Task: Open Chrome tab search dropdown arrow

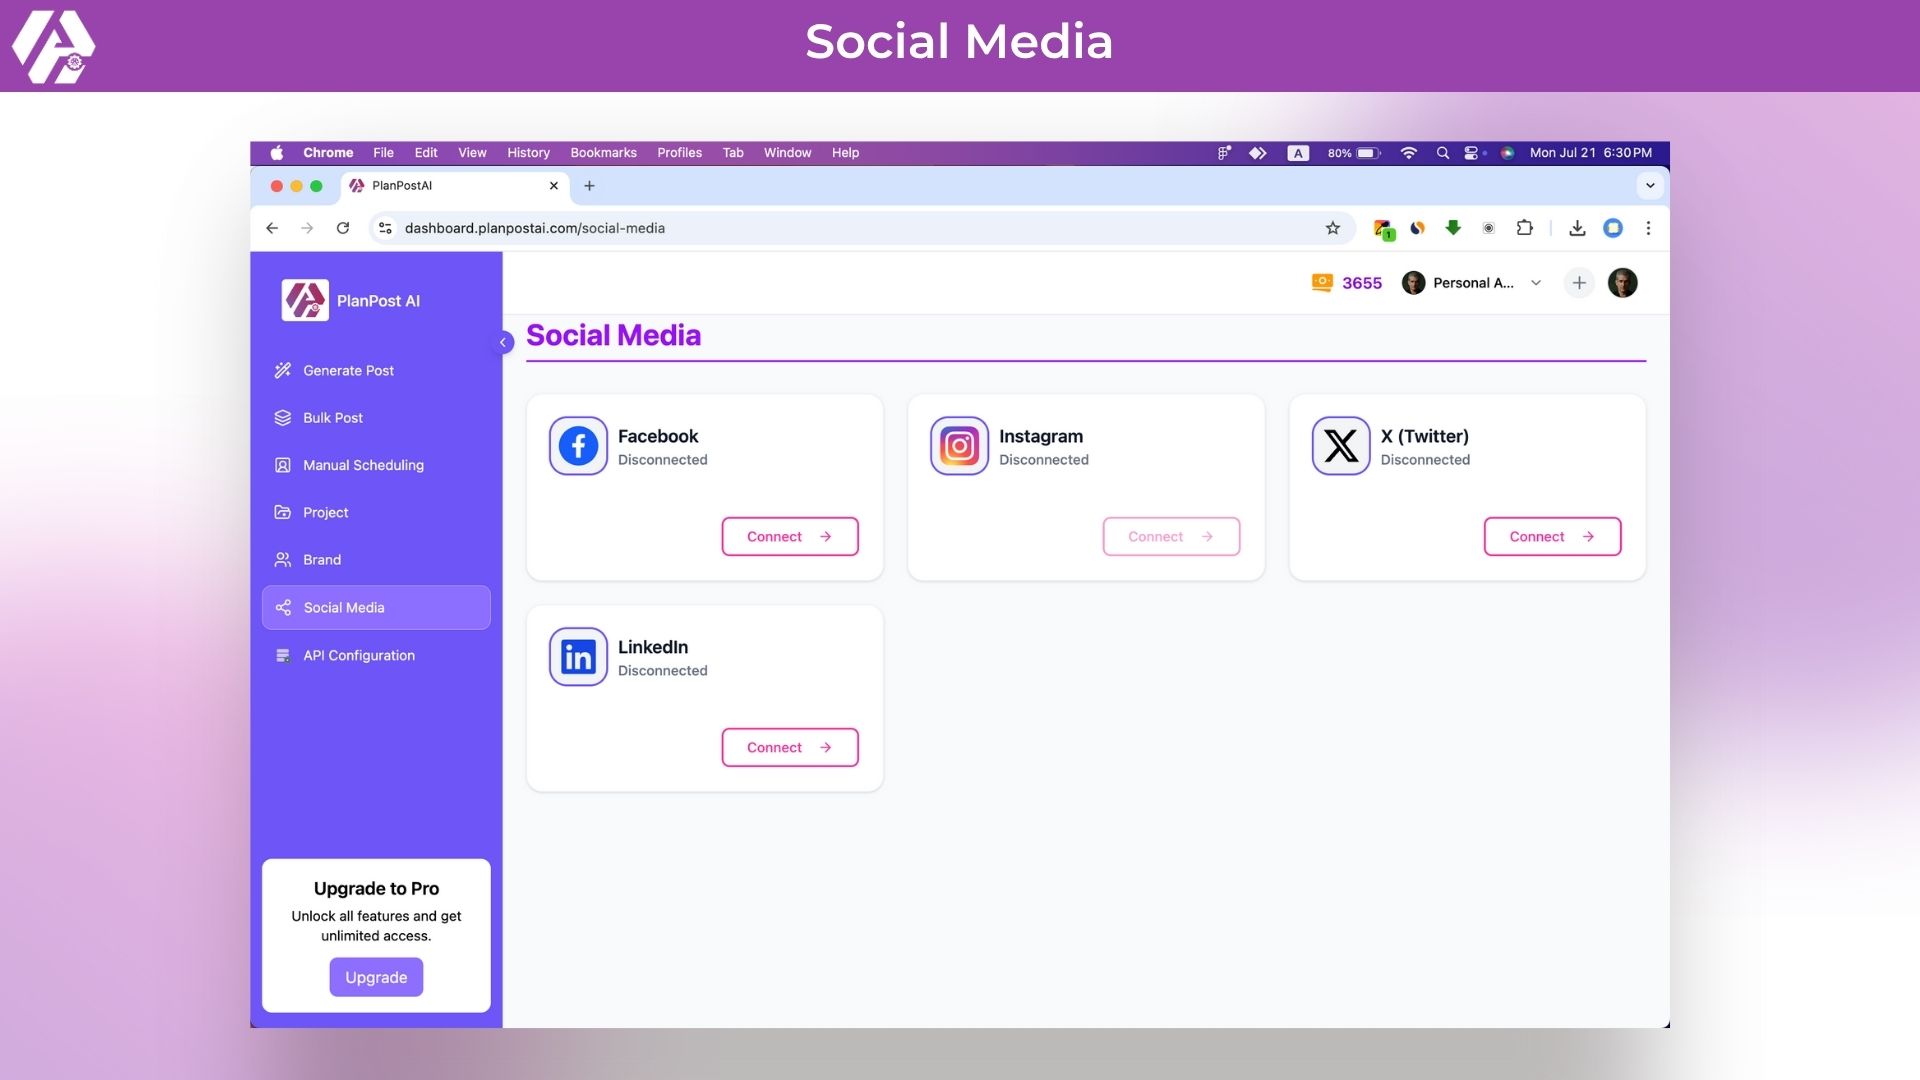Action: [x=1650, y=186]
